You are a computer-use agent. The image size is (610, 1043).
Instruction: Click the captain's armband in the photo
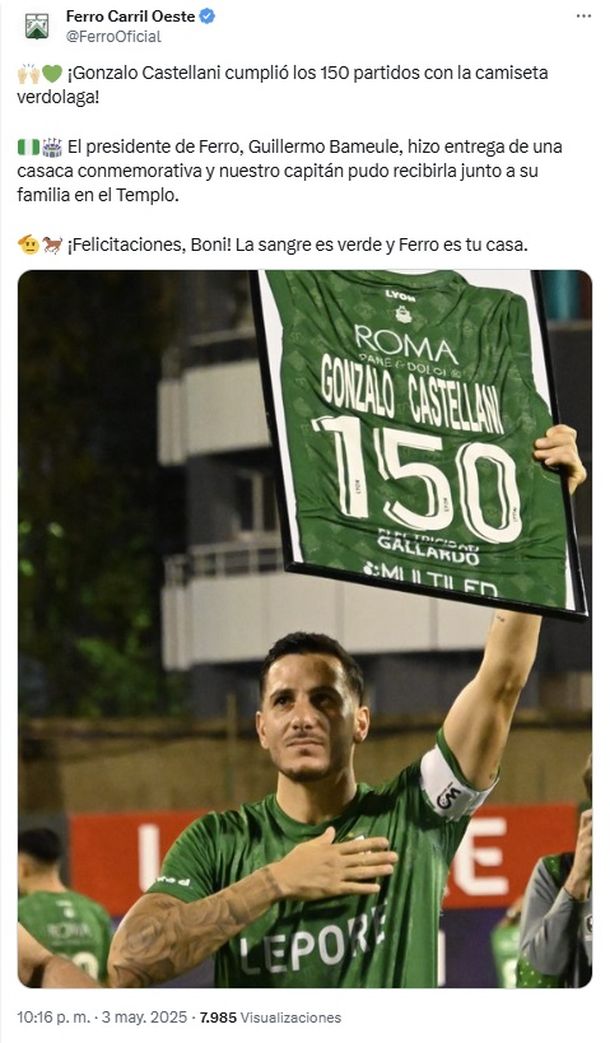(456, 784)
